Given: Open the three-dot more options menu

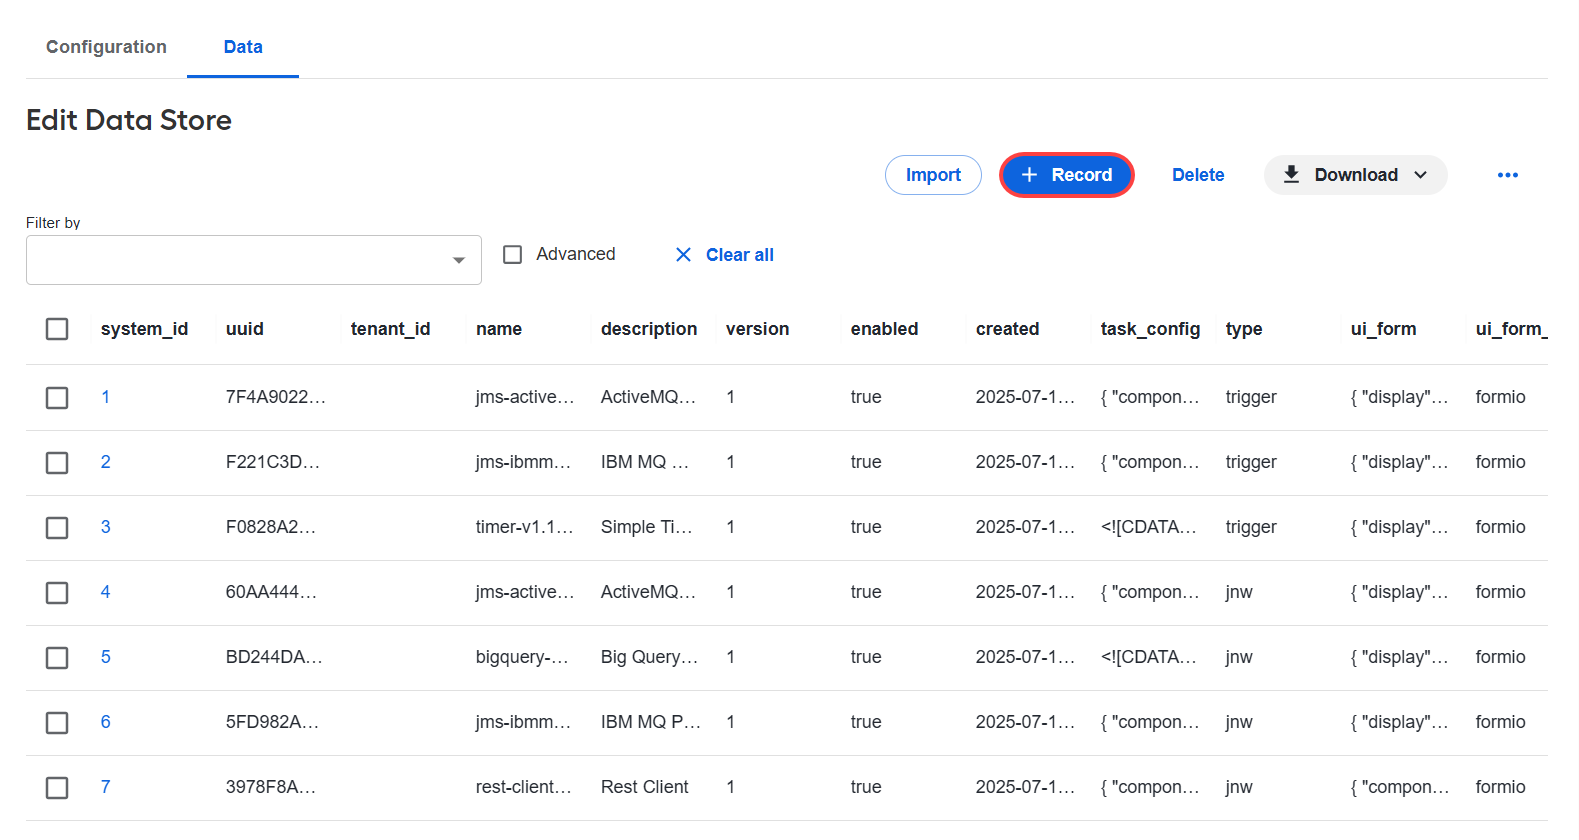Looking at the screenshot, I should (1507, 175).
